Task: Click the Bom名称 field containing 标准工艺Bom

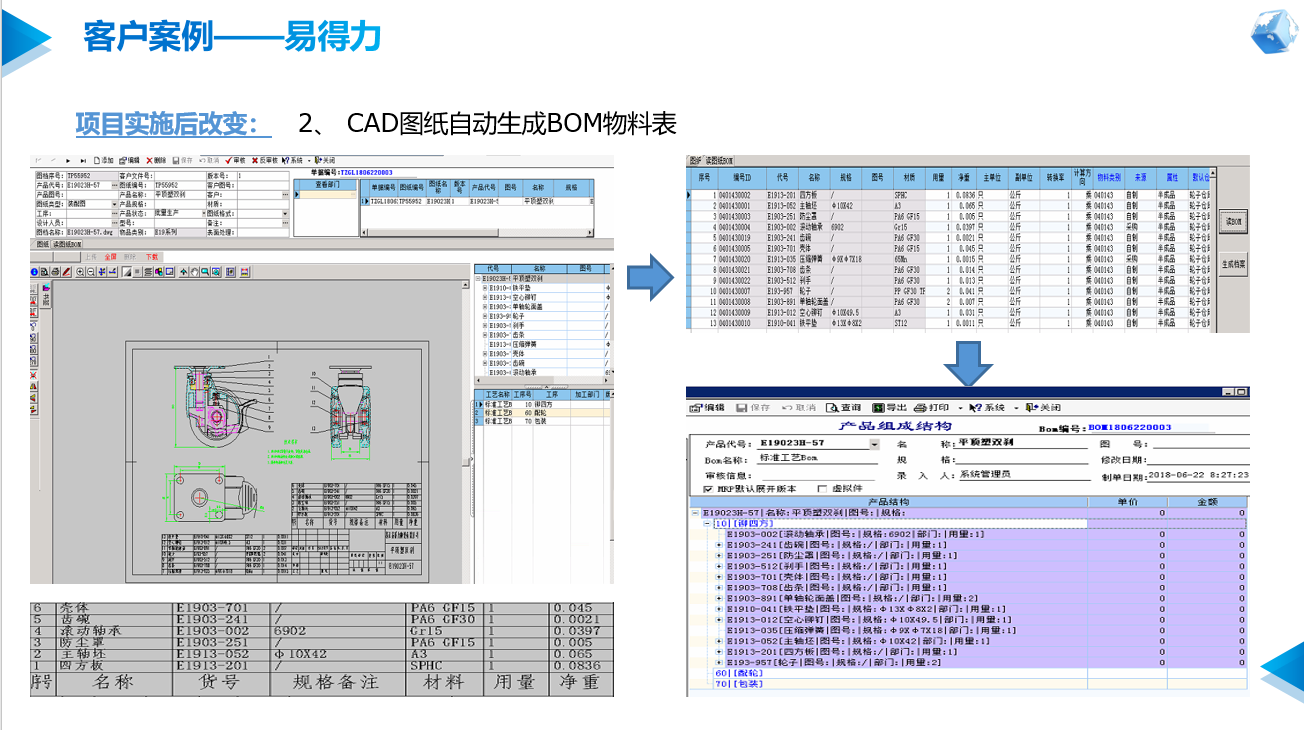Action: 816,458
